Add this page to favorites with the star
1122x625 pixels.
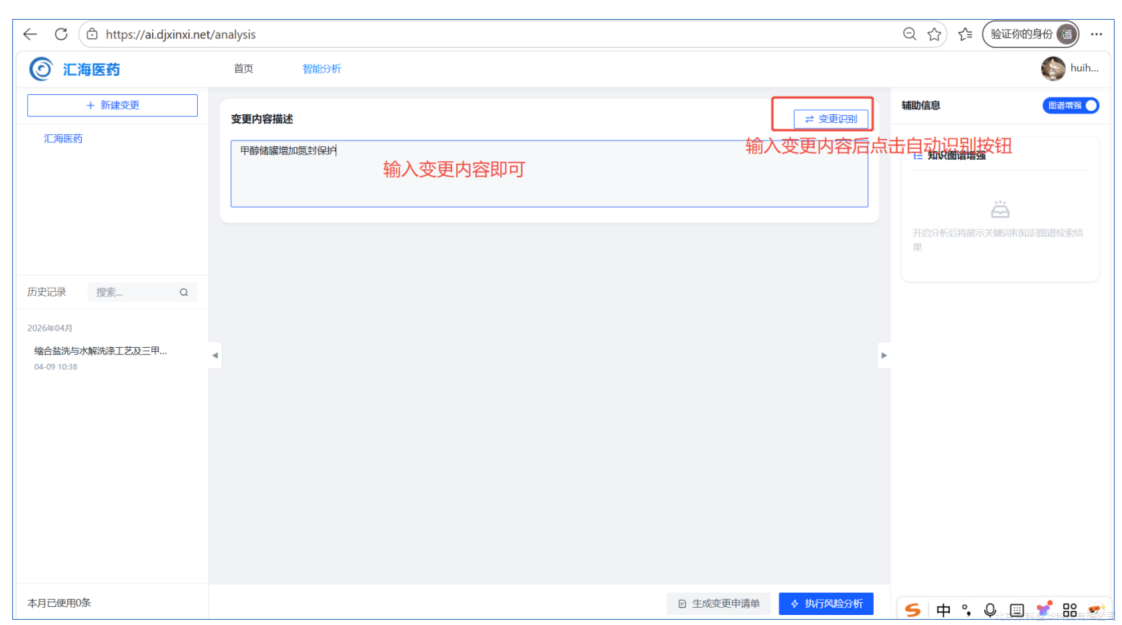coord(935,34)
